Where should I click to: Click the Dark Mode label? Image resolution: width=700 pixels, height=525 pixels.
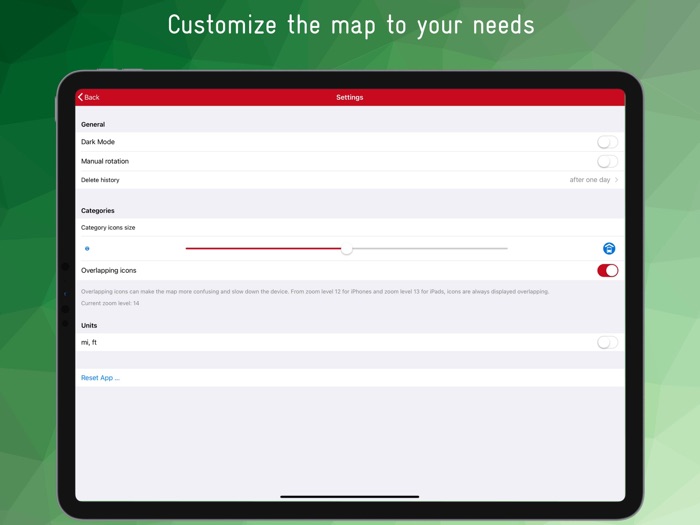pos(98,142)
